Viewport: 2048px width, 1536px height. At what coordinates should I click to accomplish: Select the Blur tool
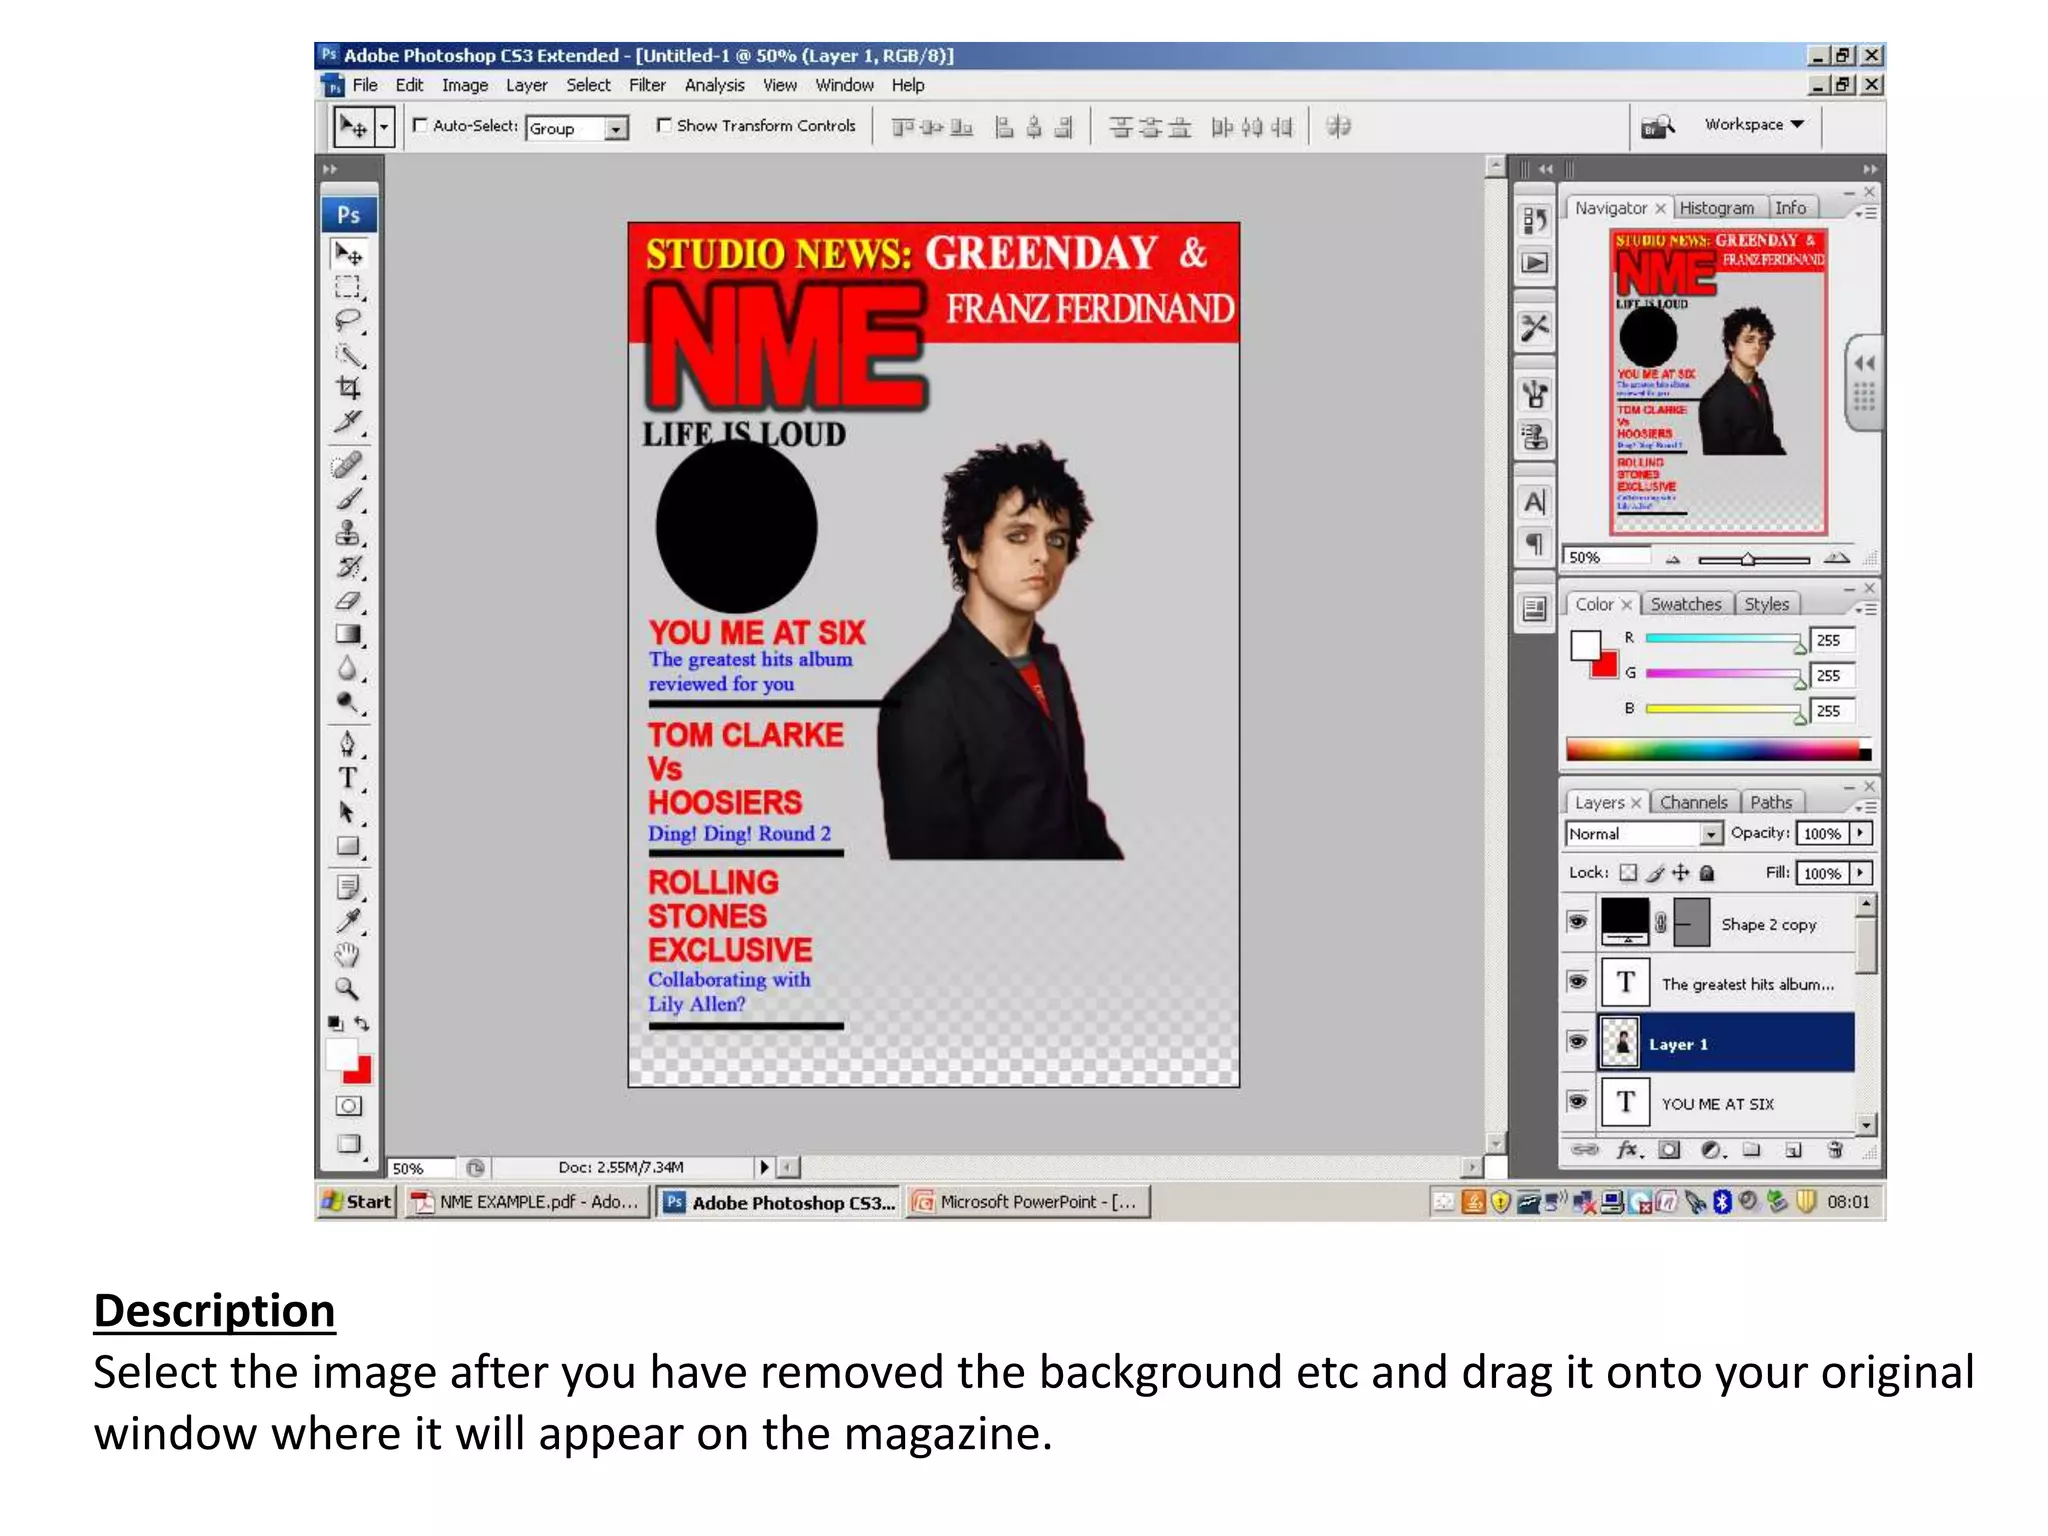pos(348,668)
